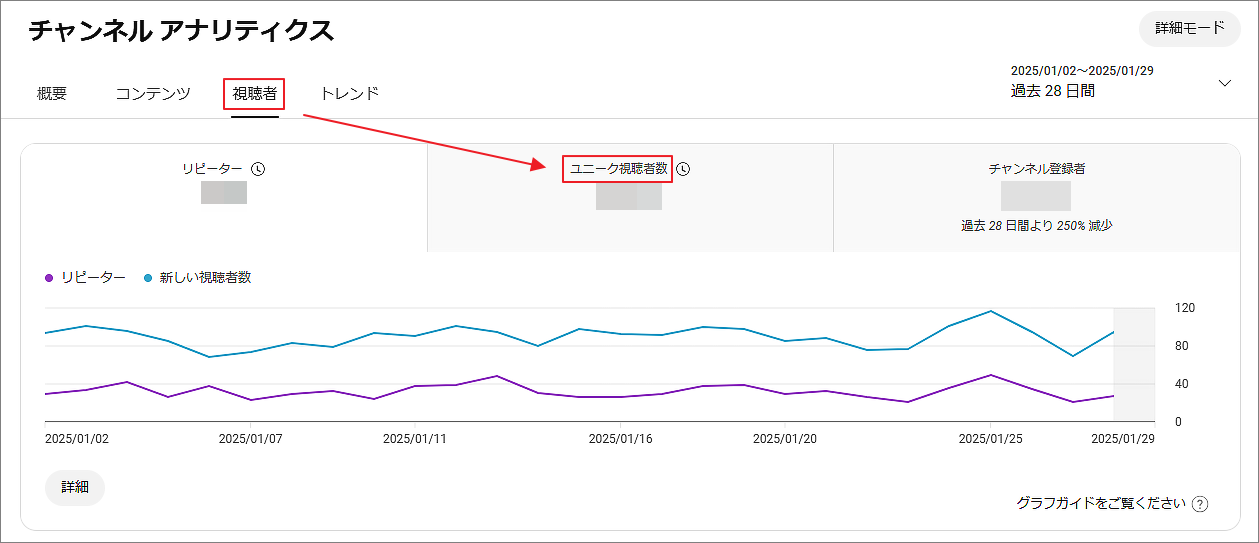Open the 過去 28 日間 date range selector
Screen dimensions: 1259x543
1121,81
